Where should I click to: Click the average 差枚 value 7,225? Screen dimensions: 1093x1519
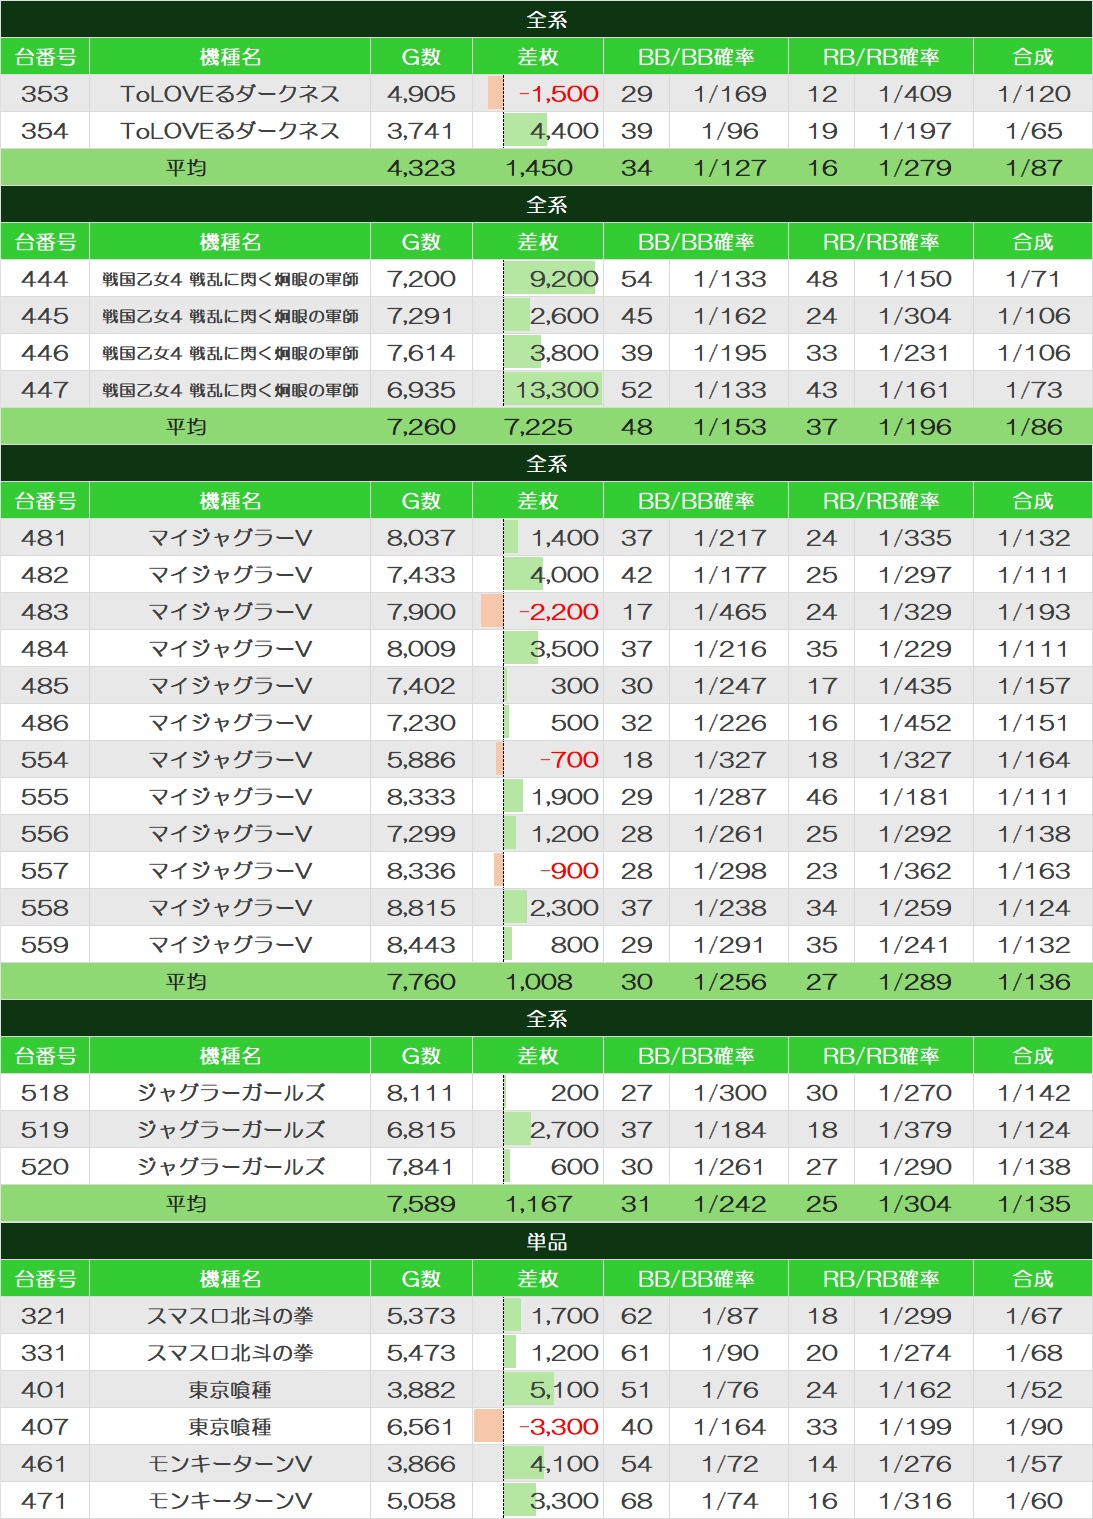538,427
